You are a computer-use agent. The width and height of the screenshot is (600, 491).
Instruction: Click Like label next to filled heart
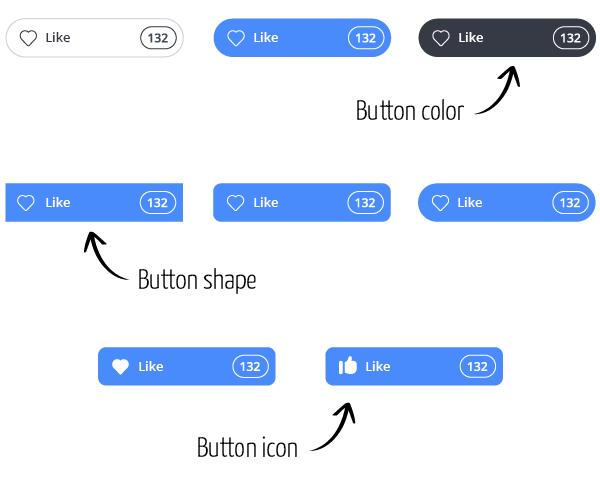point(151,367)
